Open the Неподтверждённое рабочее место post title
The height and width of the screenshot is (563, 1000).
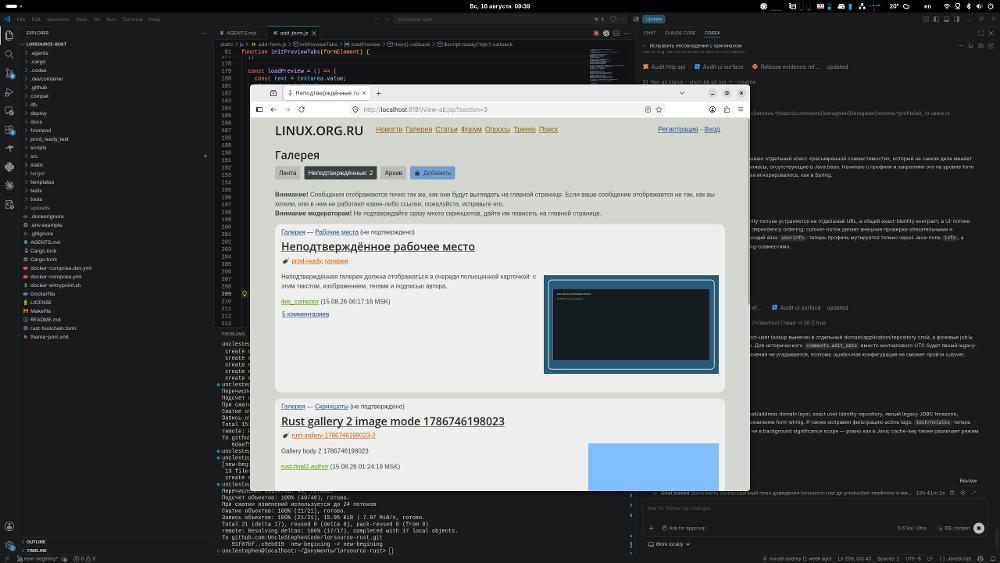[378, 247]
